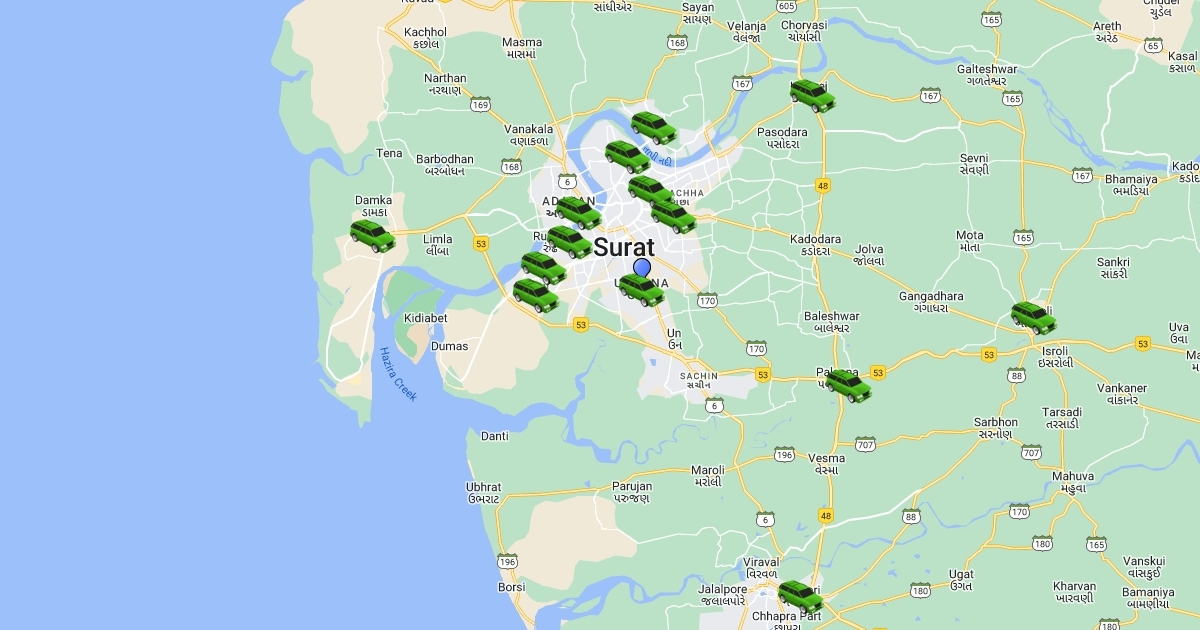
Task: Click the Maroli place label
Action: click(x=708, y=470)
